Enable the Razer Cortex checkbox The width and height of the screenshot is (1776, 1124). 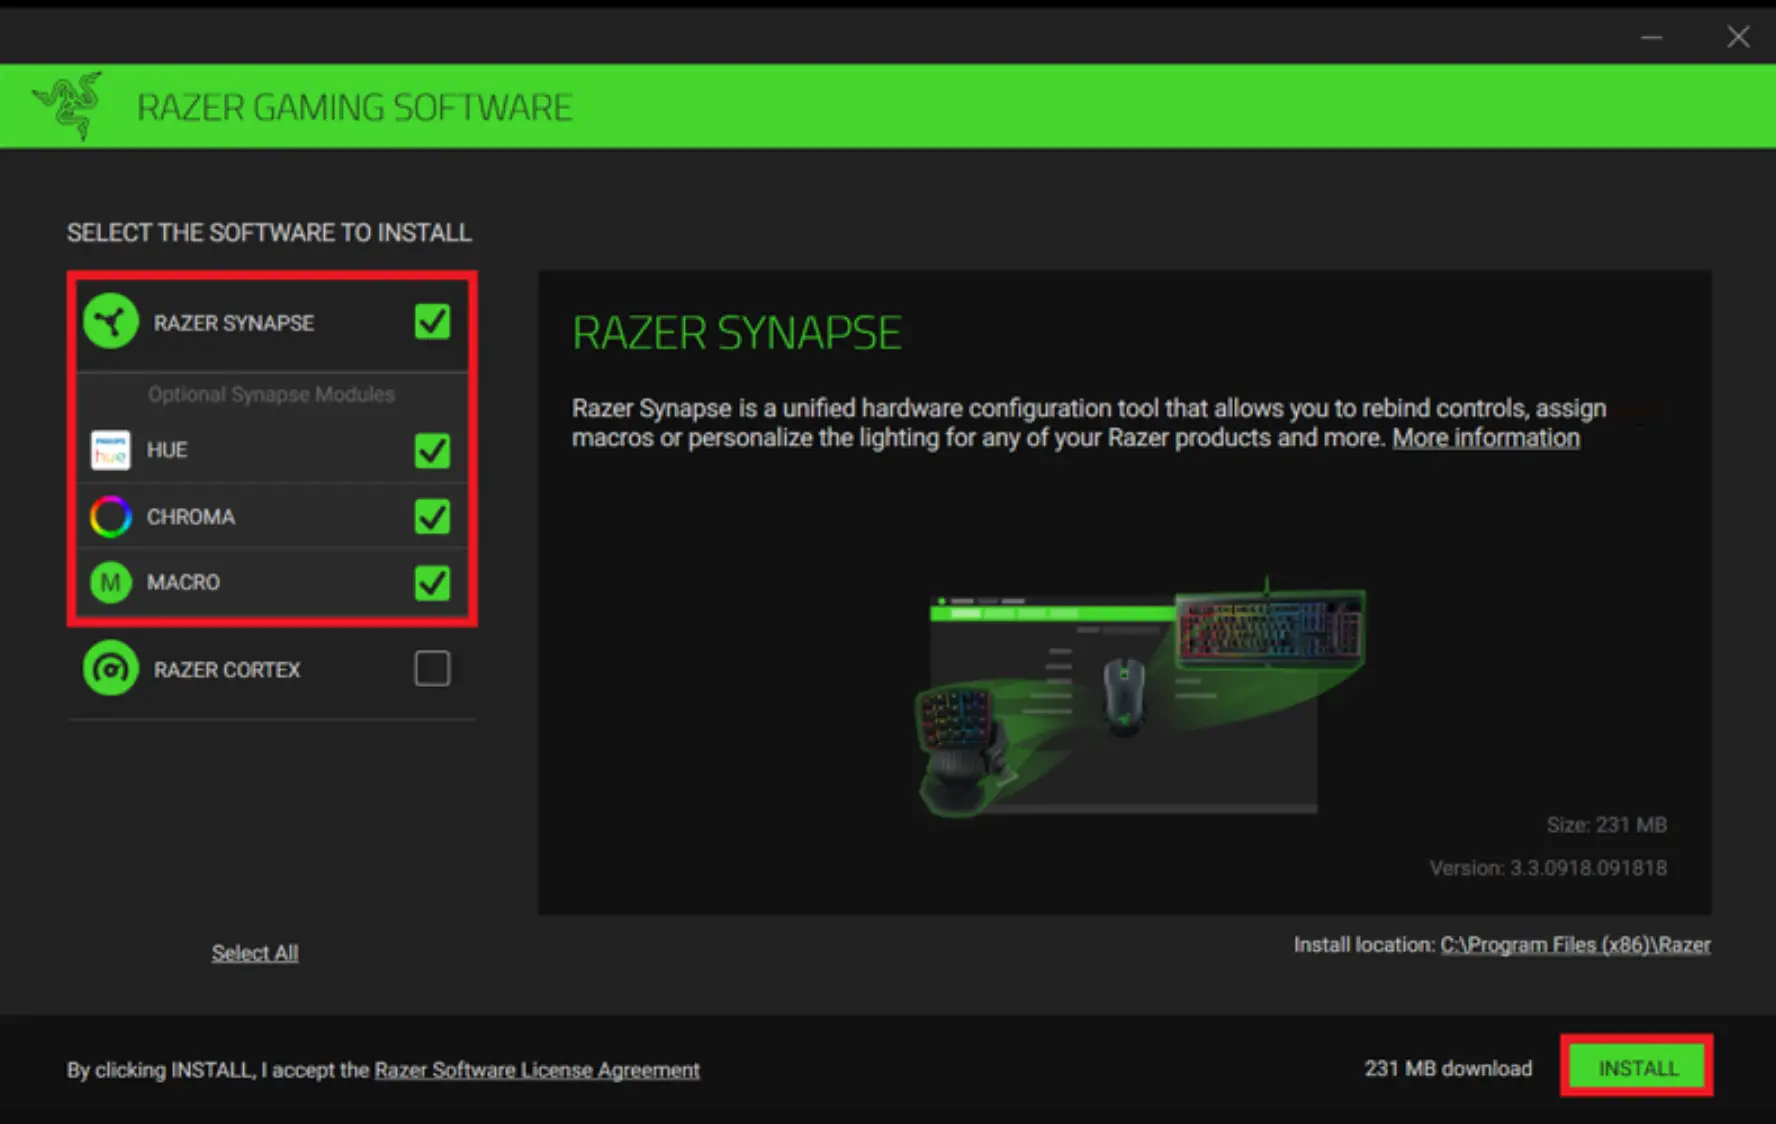tap(432, 668)
